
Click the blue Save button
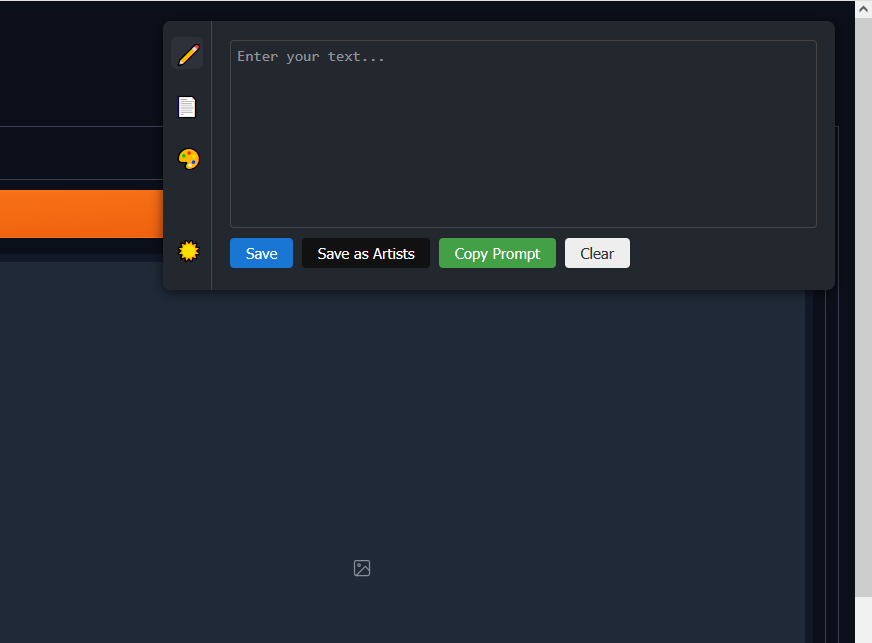261,253
